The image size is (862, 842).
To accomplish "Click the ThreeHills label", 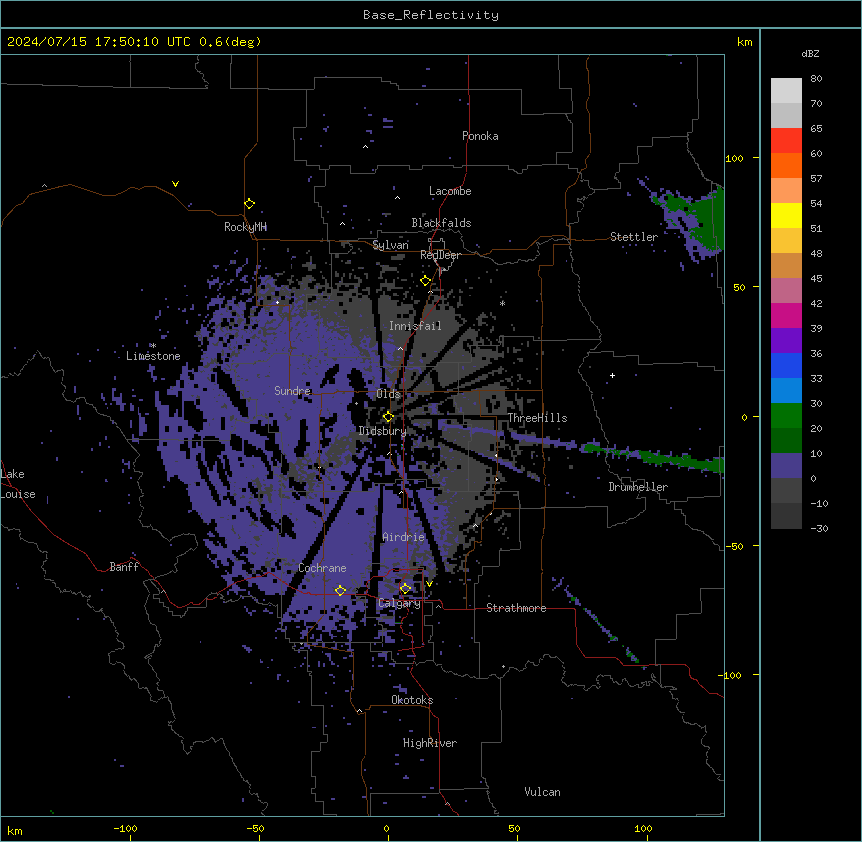I will tap(537, 418).
